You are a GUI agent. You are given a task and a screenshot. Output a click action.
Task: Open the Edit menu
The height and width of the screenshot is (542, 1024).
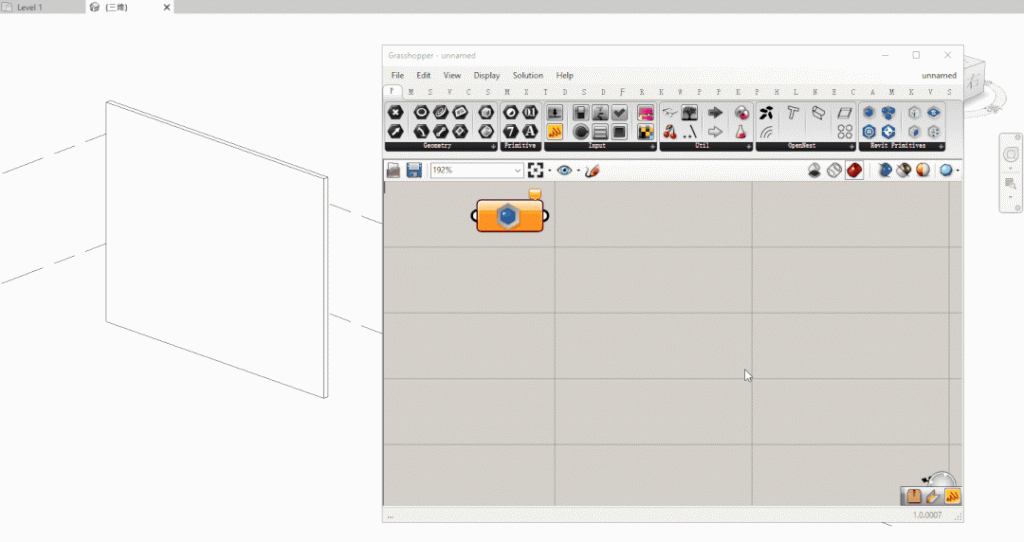tap(423, 76)
